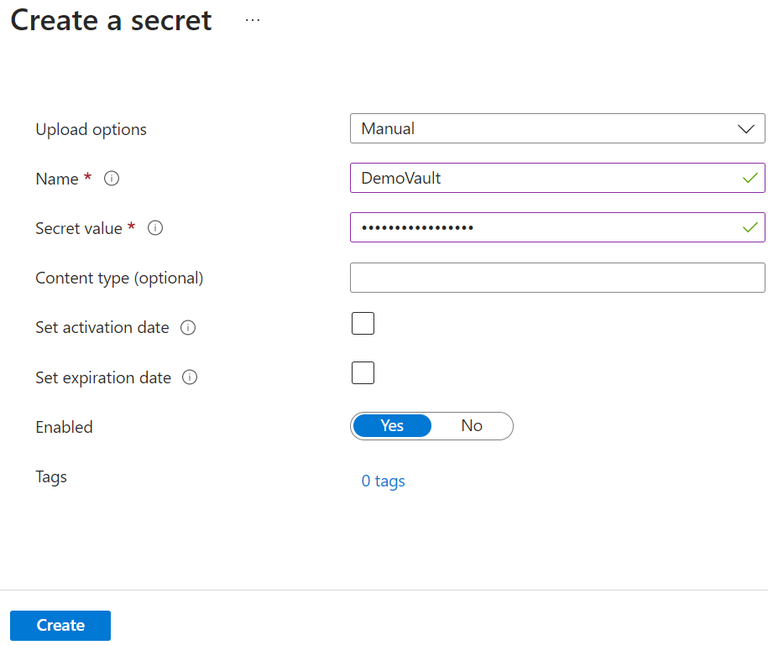This screenshot has height=645, width=768.
Task: Click into the masked Secret value field
Action: (x=540, y=228)
